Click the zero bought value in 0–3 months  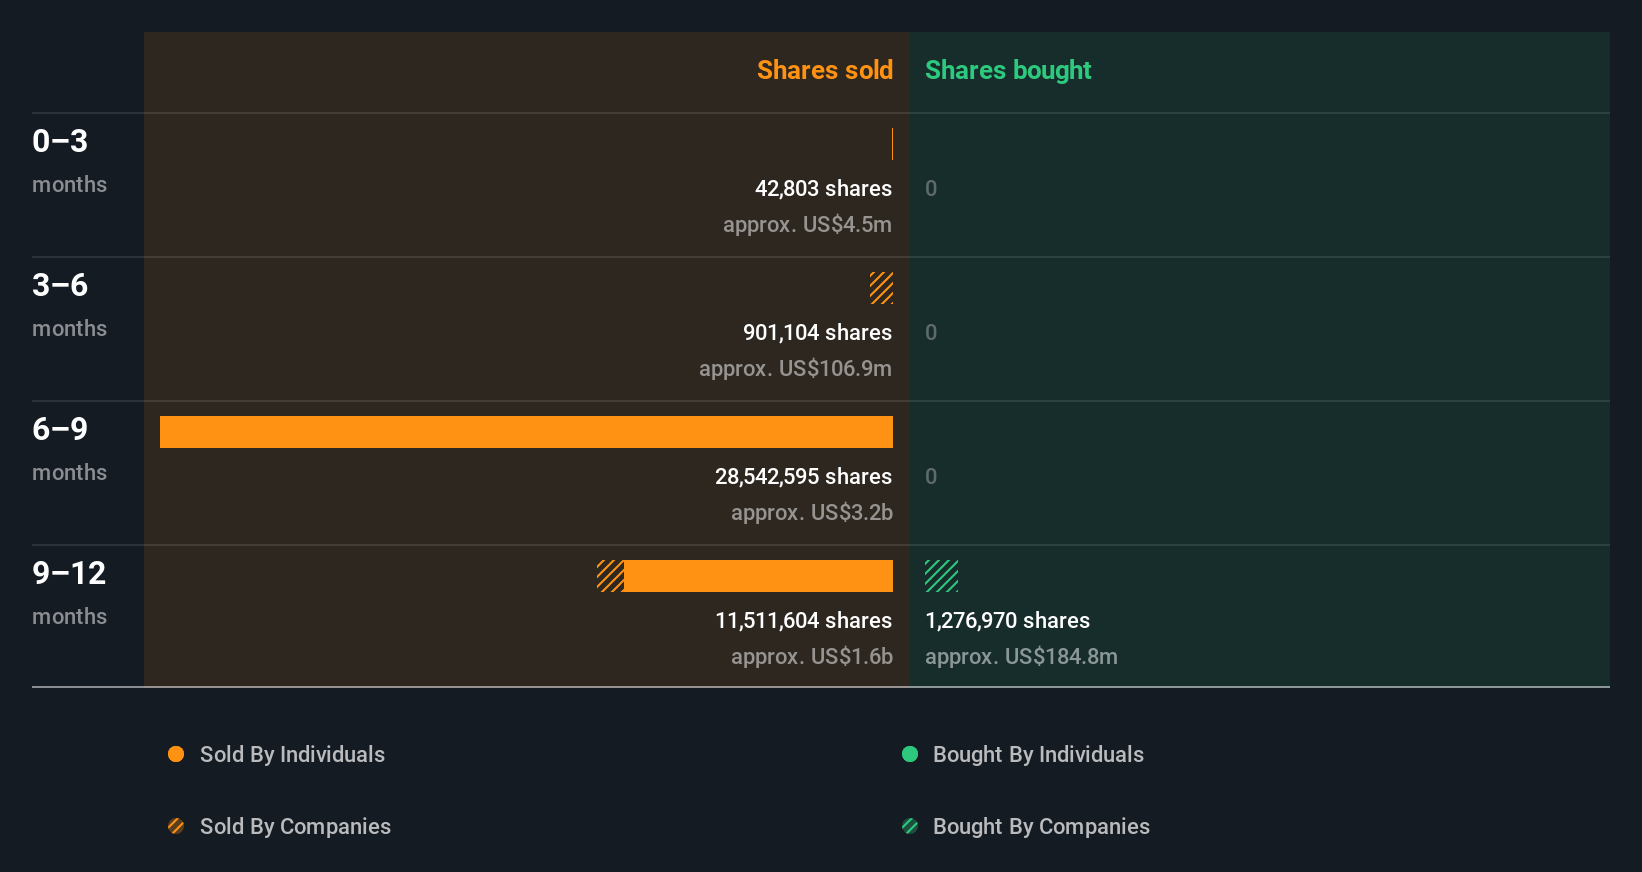[x=931, y=188]
